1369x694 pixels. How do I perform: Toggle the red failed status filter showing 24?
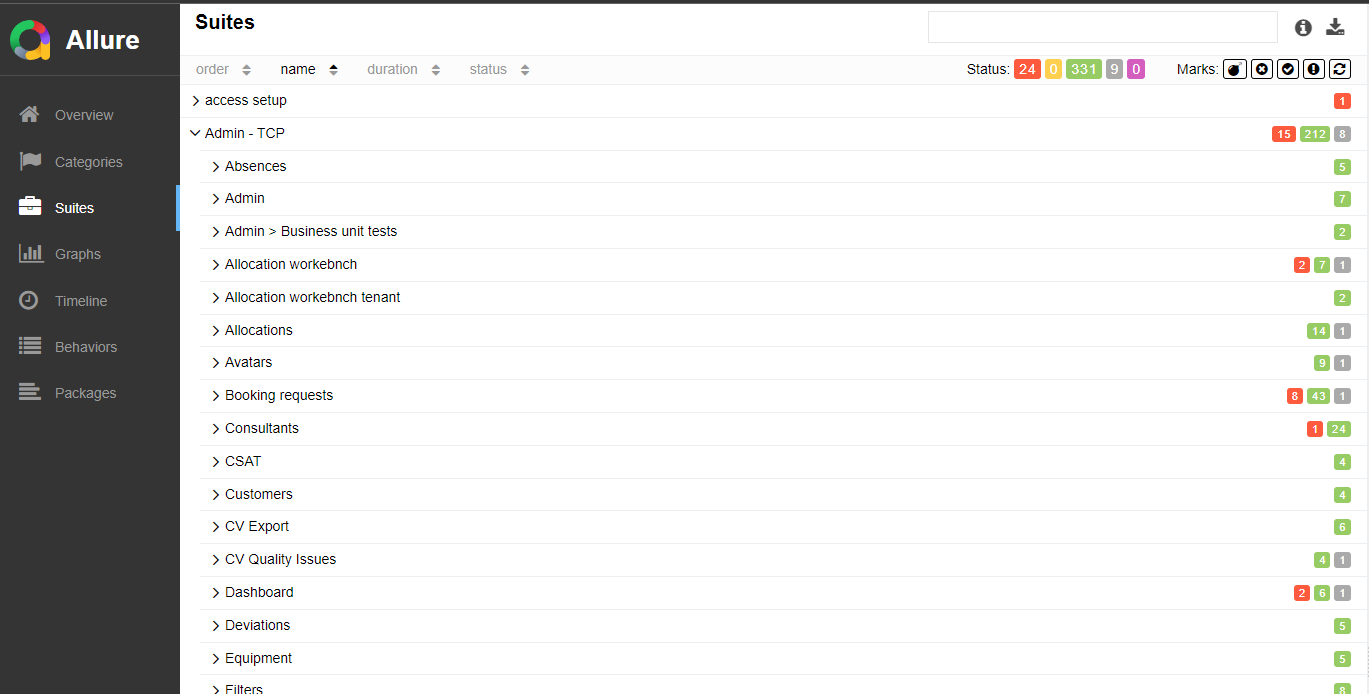click(1027, 69)
